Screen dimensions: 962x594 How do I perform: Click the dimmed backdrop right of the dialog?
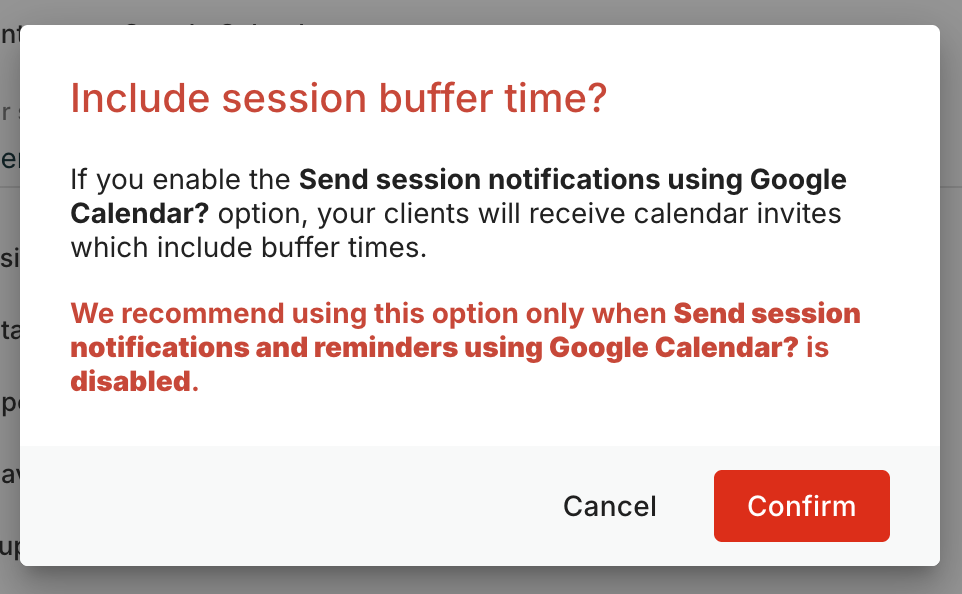point(951,300)
